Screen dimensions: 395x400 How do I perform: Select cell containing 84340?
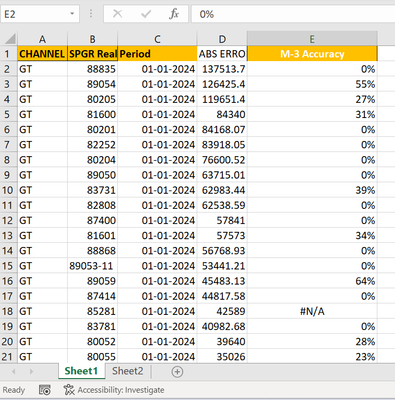point(222,114)
